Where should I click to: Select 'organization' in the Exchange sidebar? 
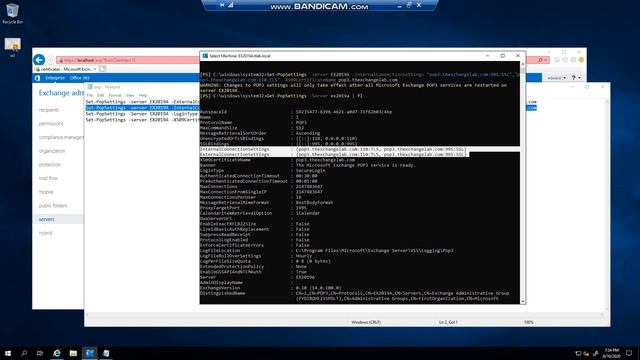[52, 151]
